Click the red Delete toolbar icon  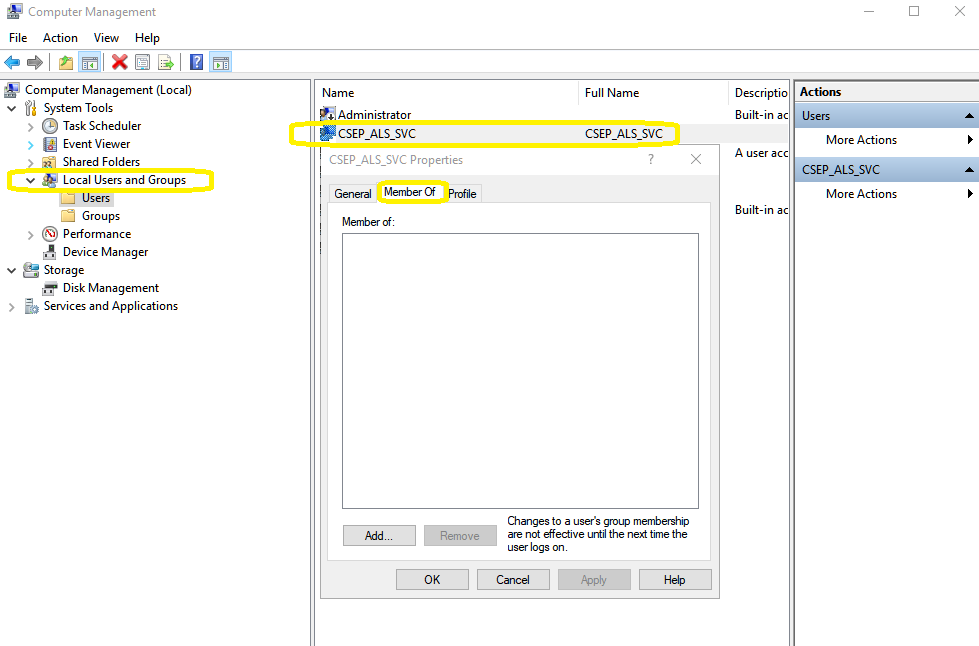click(x=119, y=62)
